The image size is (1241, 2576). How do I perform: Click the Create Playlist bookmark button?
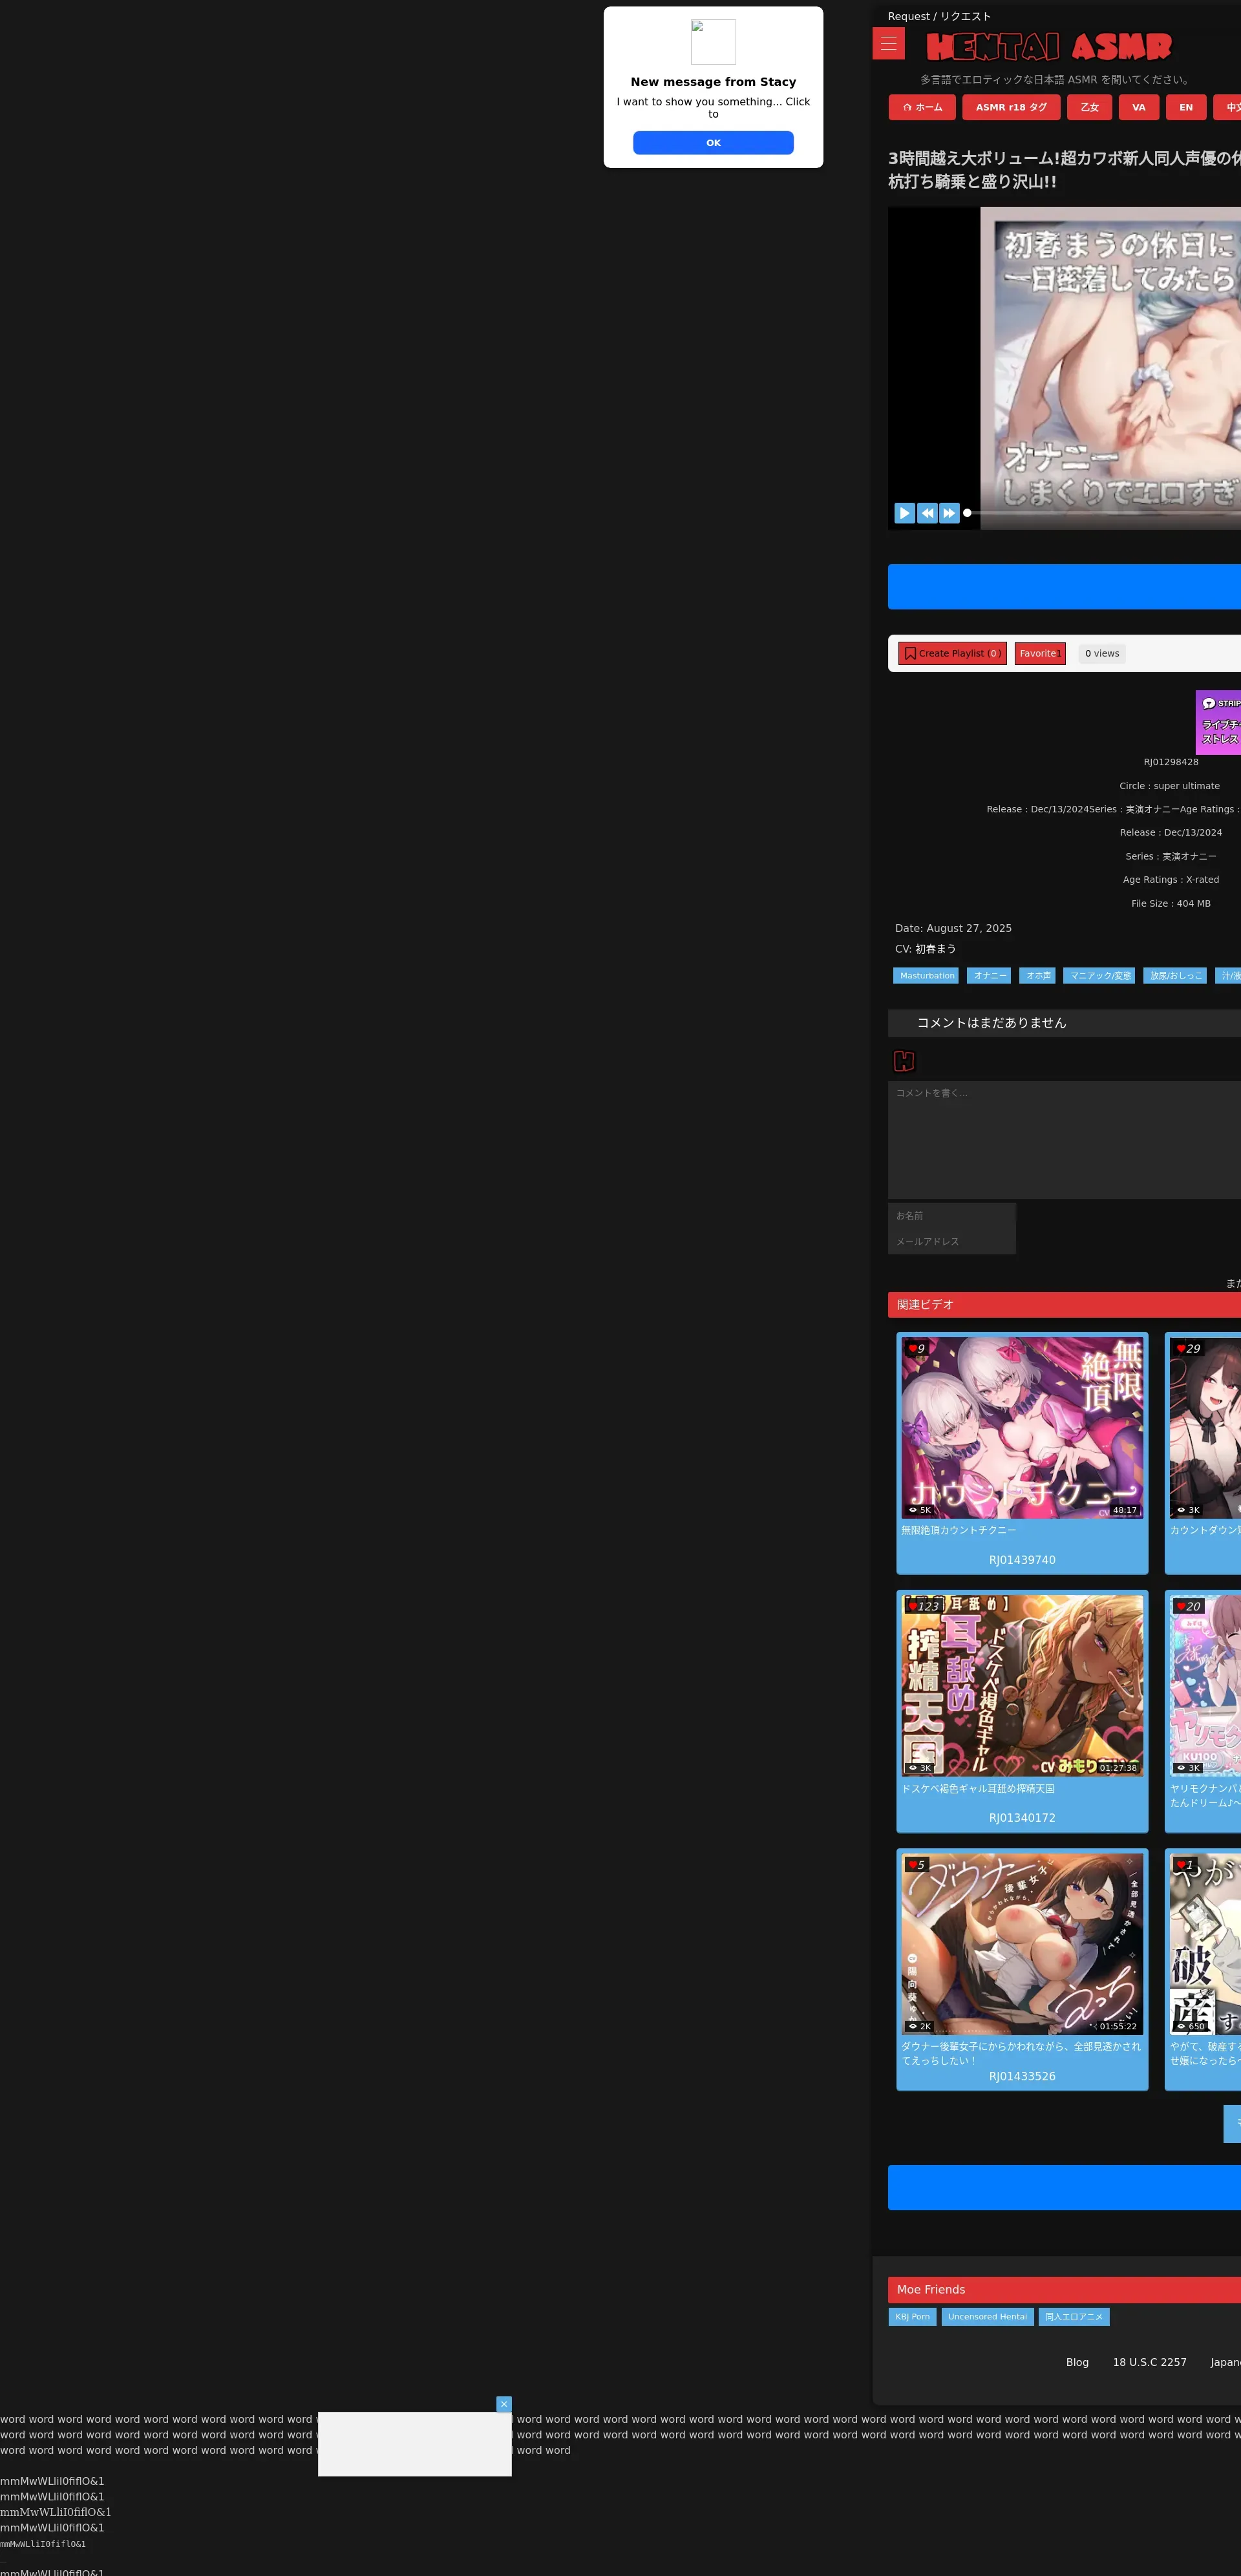click(x=952, y=654)
